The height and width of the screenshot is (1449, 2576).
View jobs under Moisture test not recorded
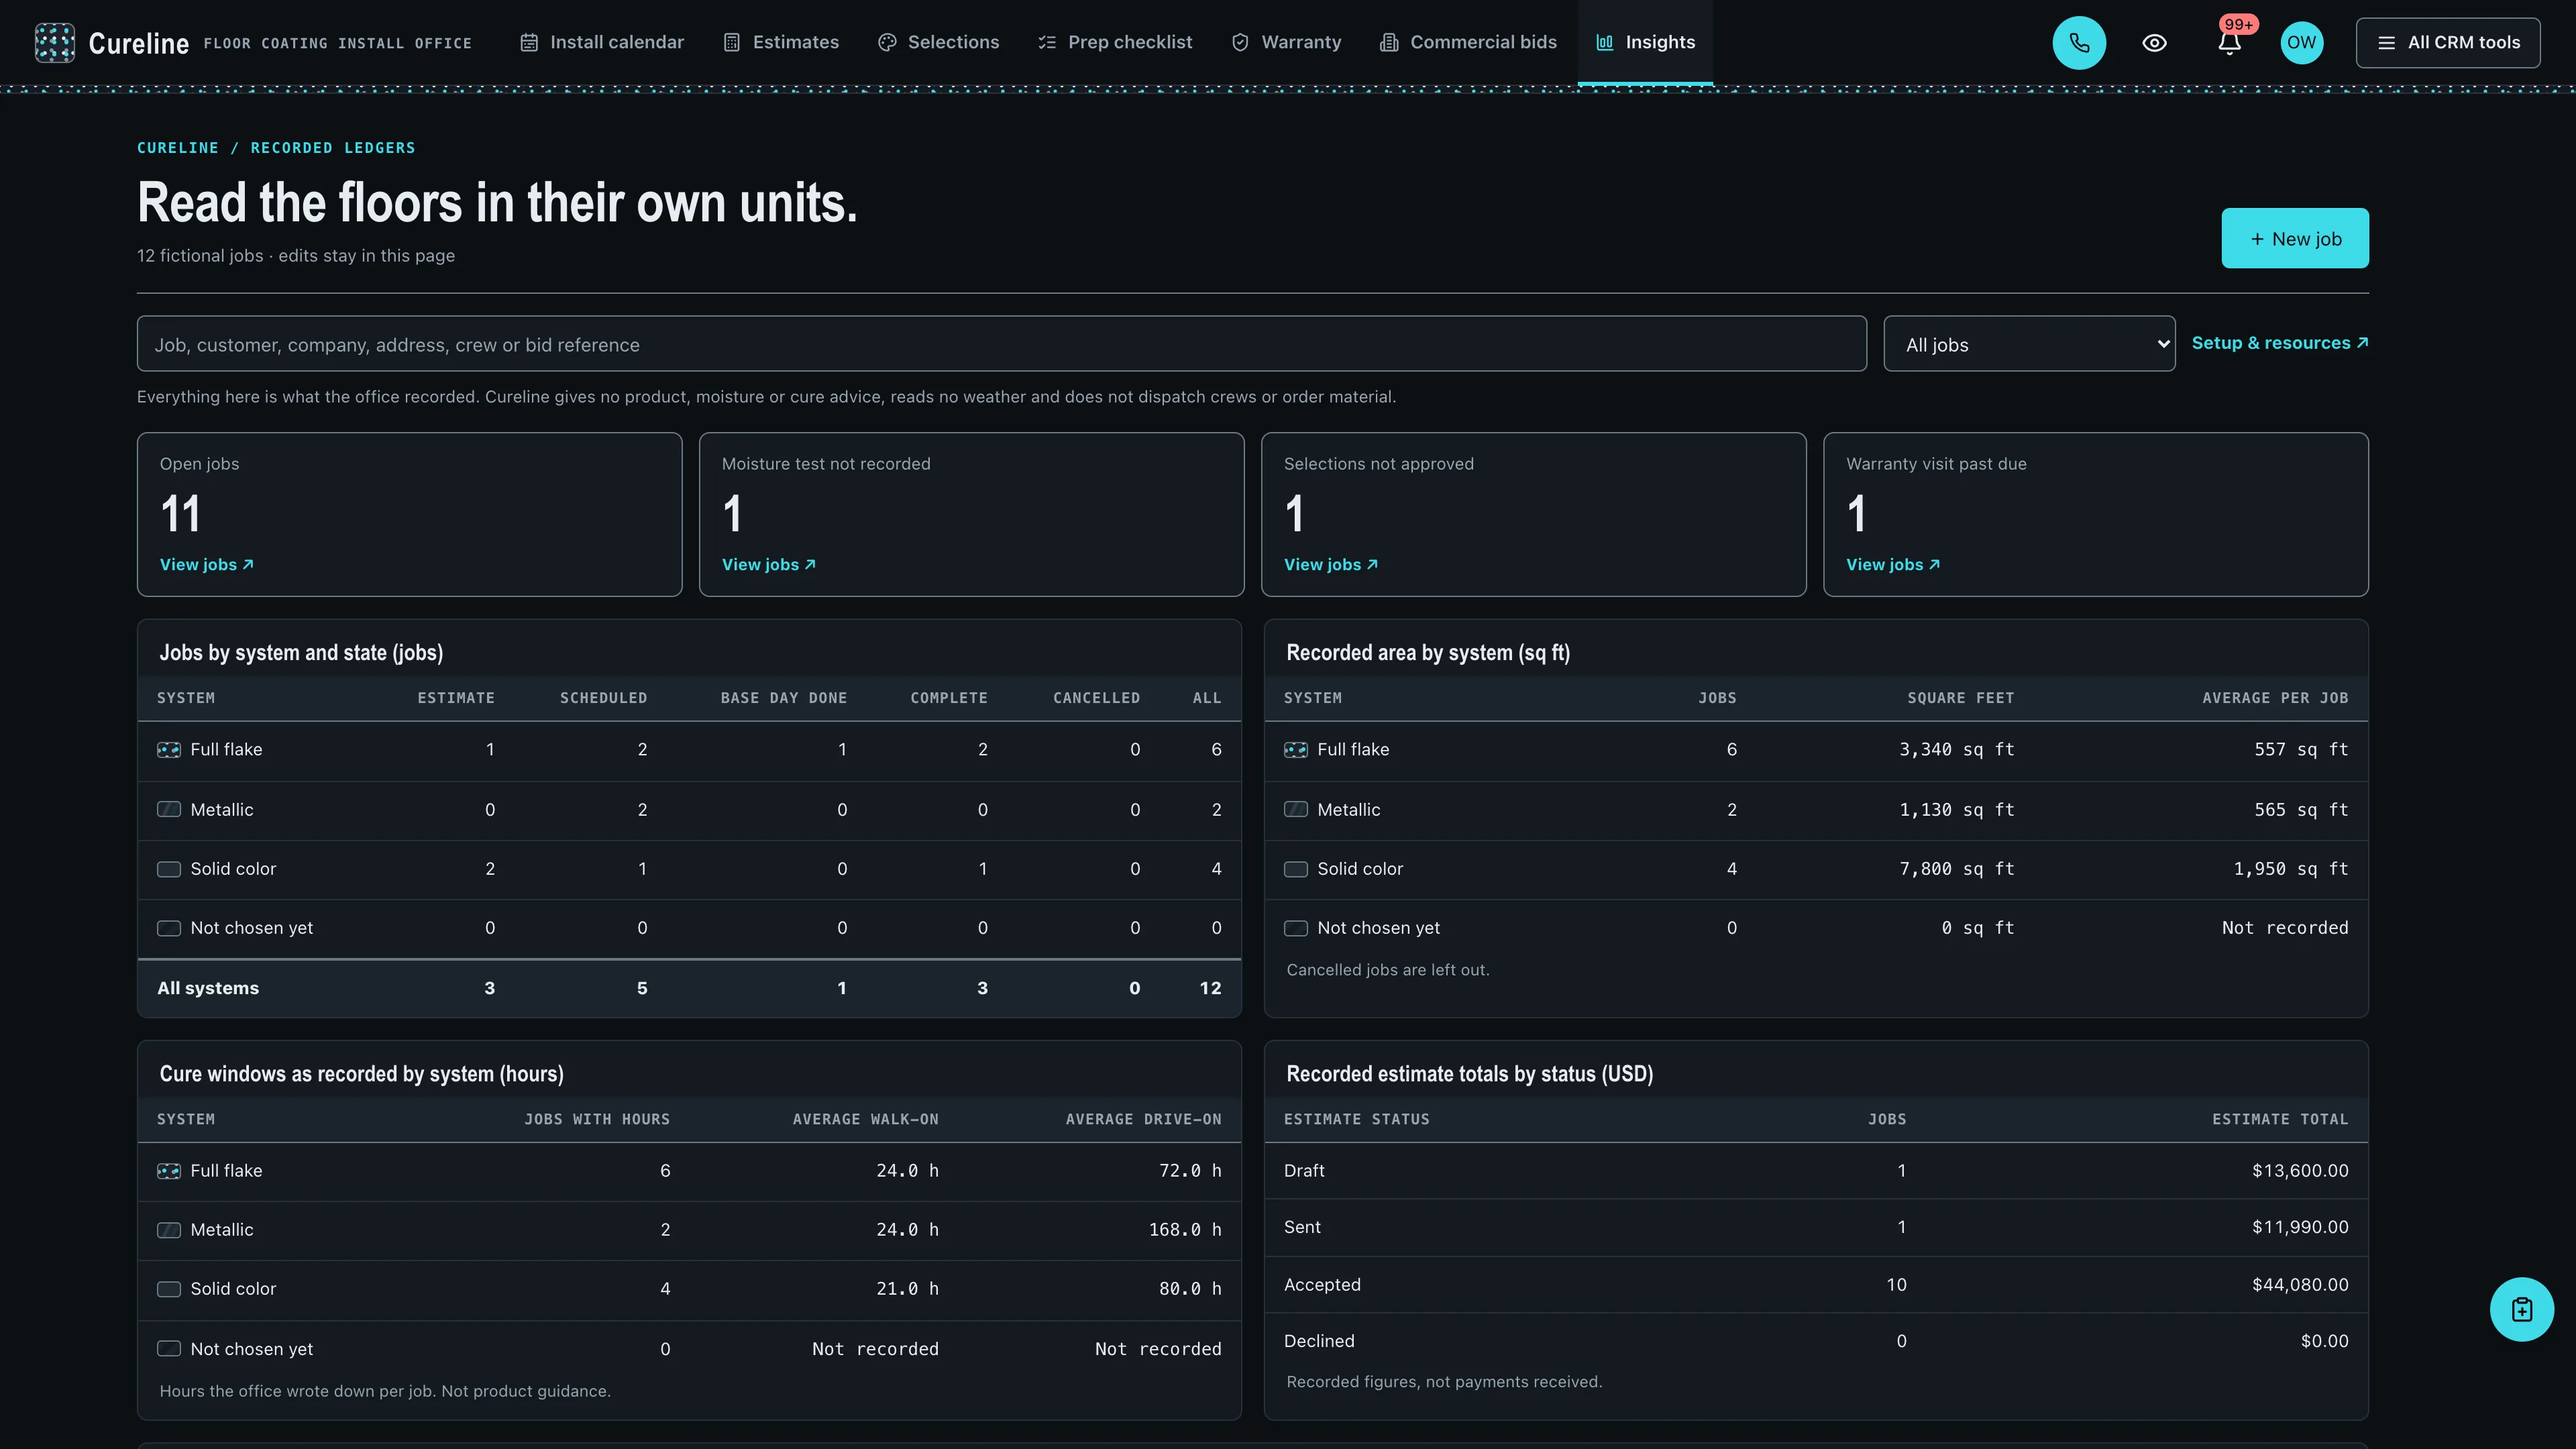pos(768,565)
